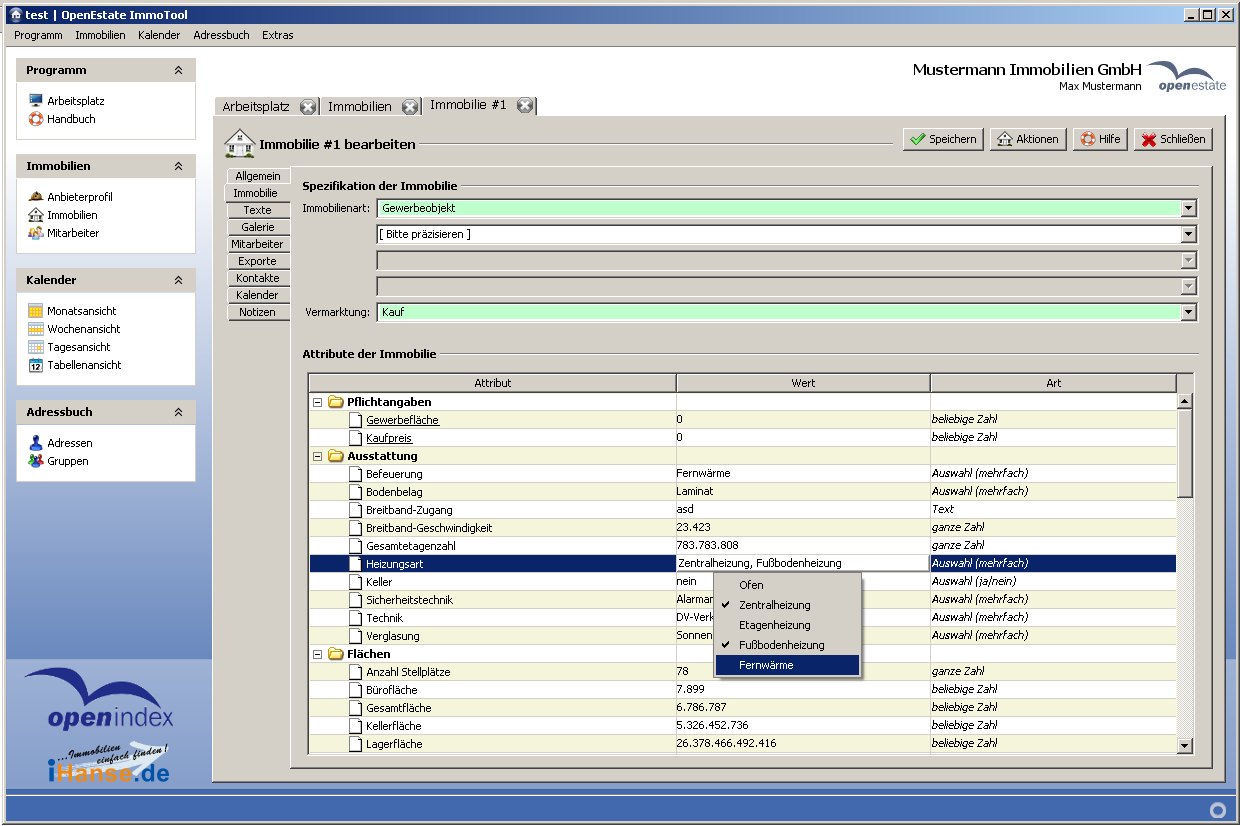This screenshot has height=826, width=1240.
Task: Collapse the Ausstattung tree group
Action: point(317,456)
